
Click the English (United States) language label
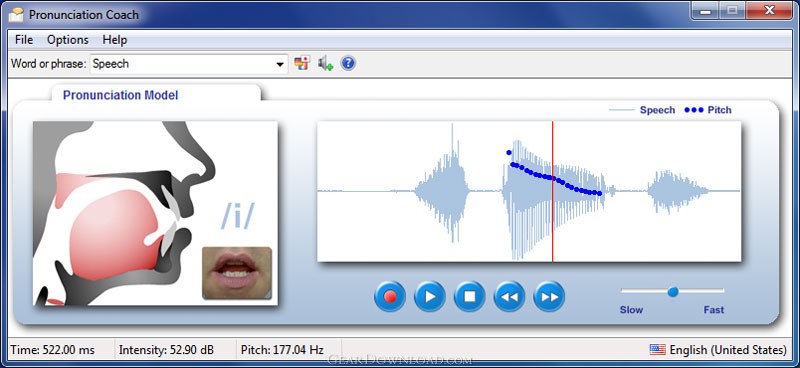coord(728,350)
